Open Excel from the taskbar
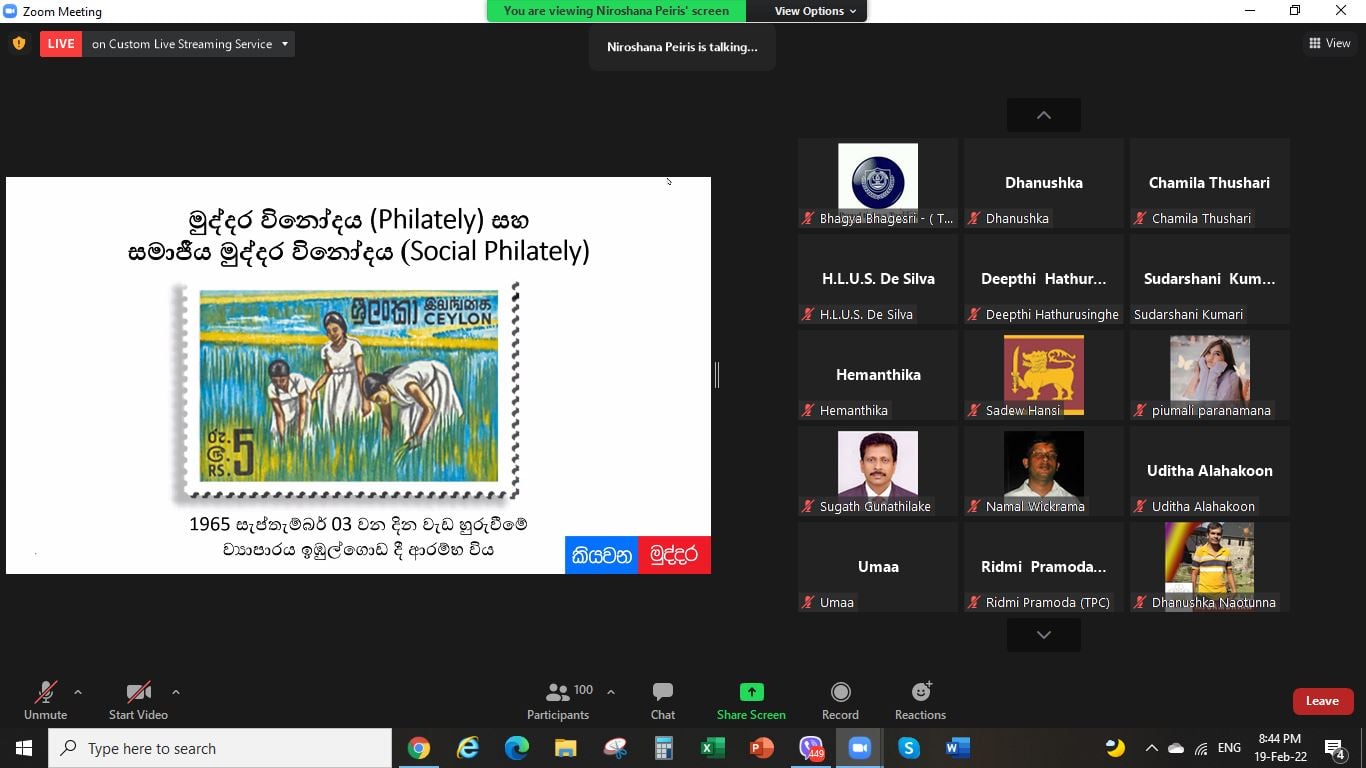 click(x=713, y=748)
